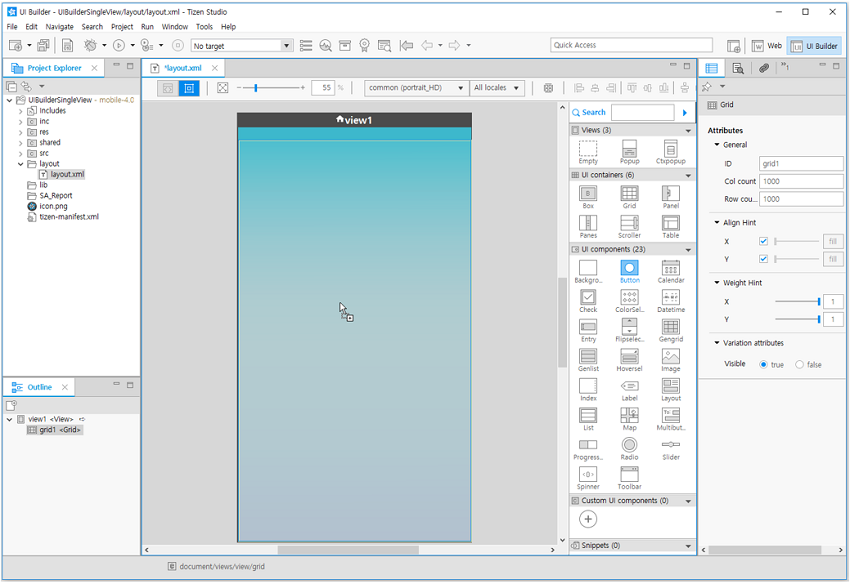Click the Weight Hint X slider

(797, 301)
